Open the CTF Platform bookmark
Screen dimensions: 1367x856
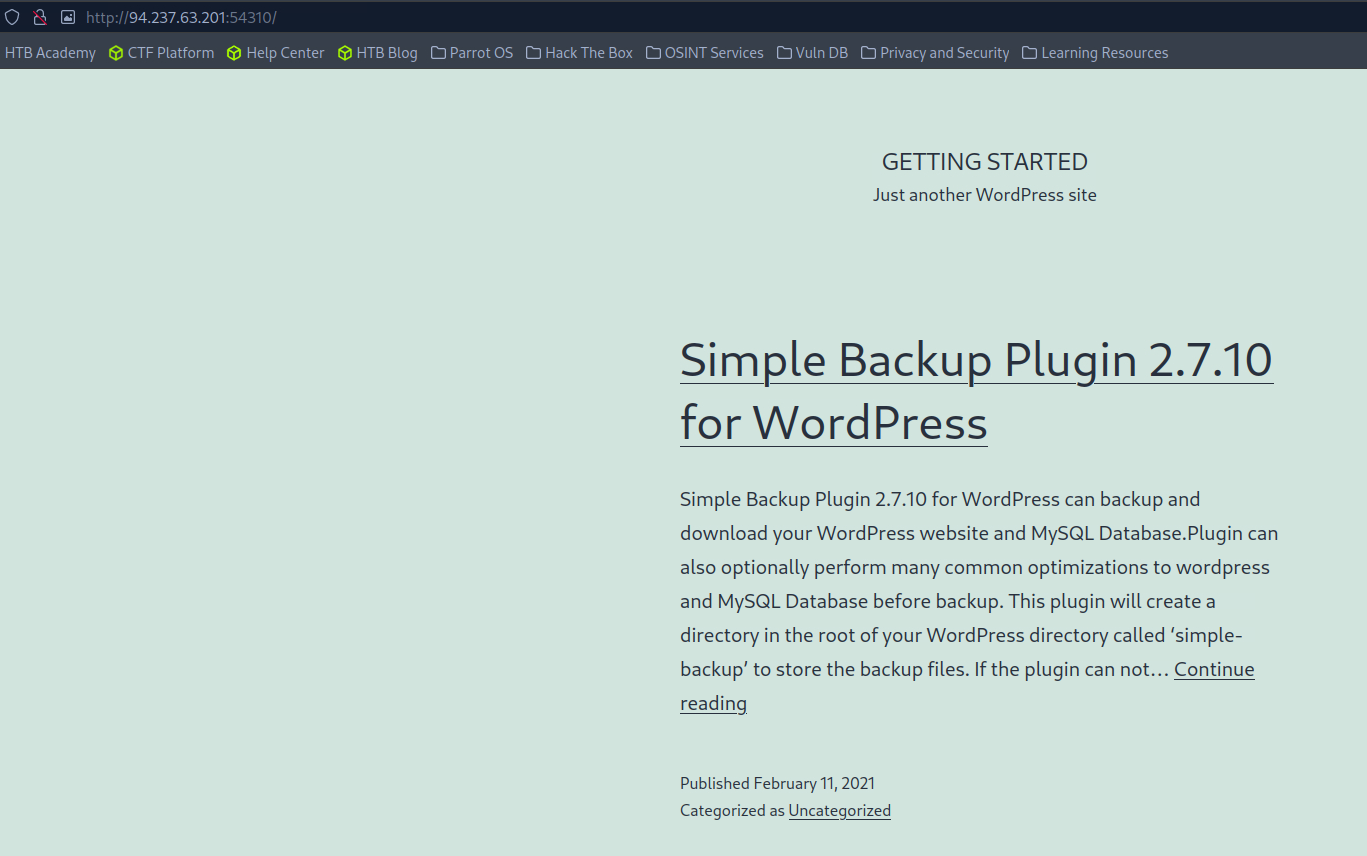click(x=161, y=53)
